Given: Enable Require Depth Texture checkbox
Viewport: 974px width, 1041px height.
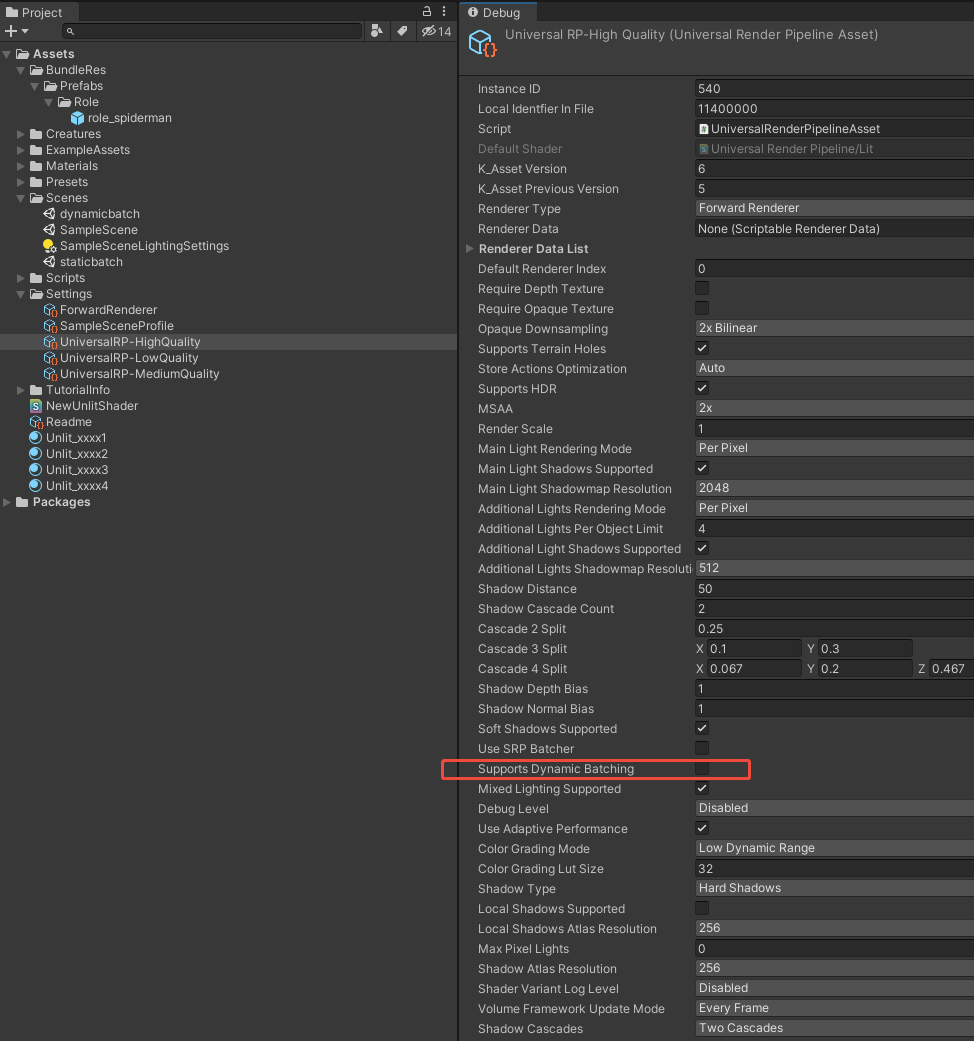Looking at the screenshot, I should [x=702, y=288].
